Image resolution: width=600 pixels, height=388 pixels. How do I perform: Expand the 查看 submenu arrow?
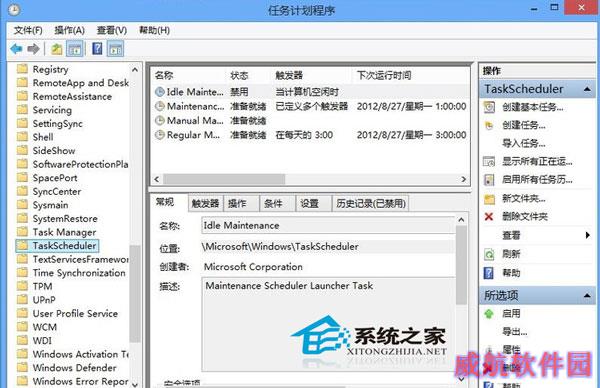click(x=588, y=235)
